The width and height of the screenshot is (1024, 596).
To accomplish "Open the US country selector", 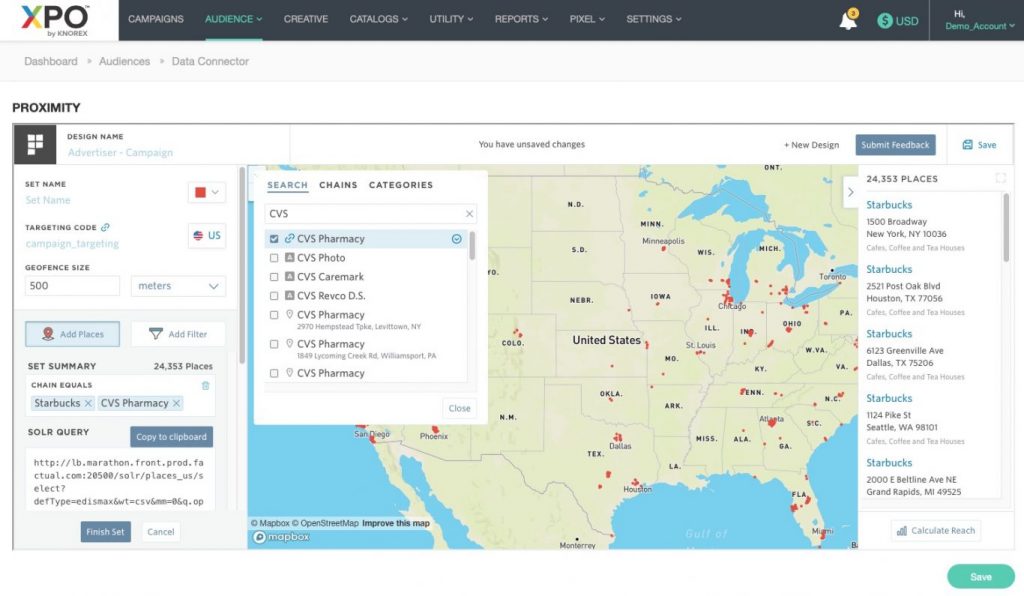I will pyautogui.click(x=207, y=236).
